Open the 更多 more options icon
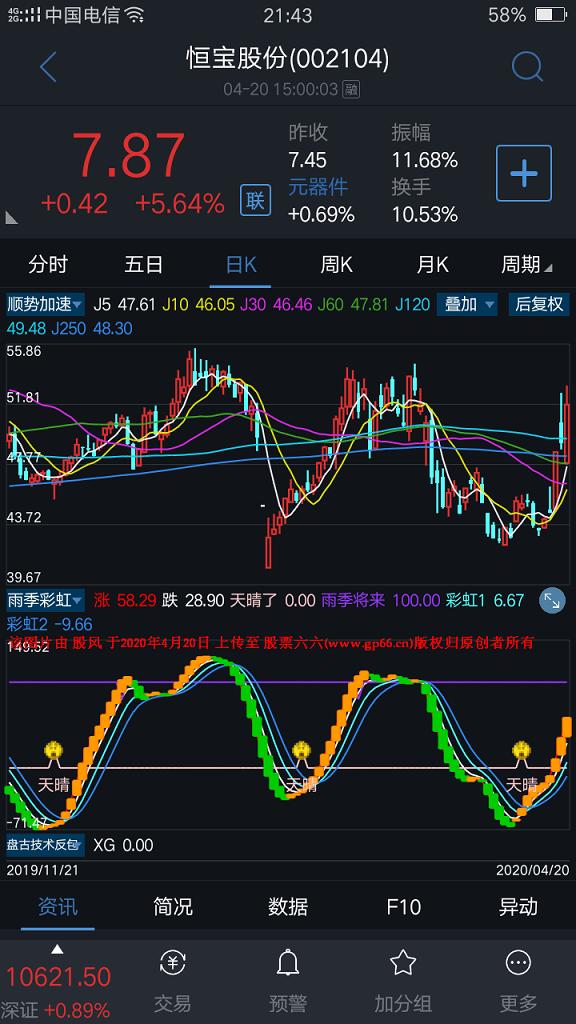The height and width of the screenshot is (1024, 576). 518,963
